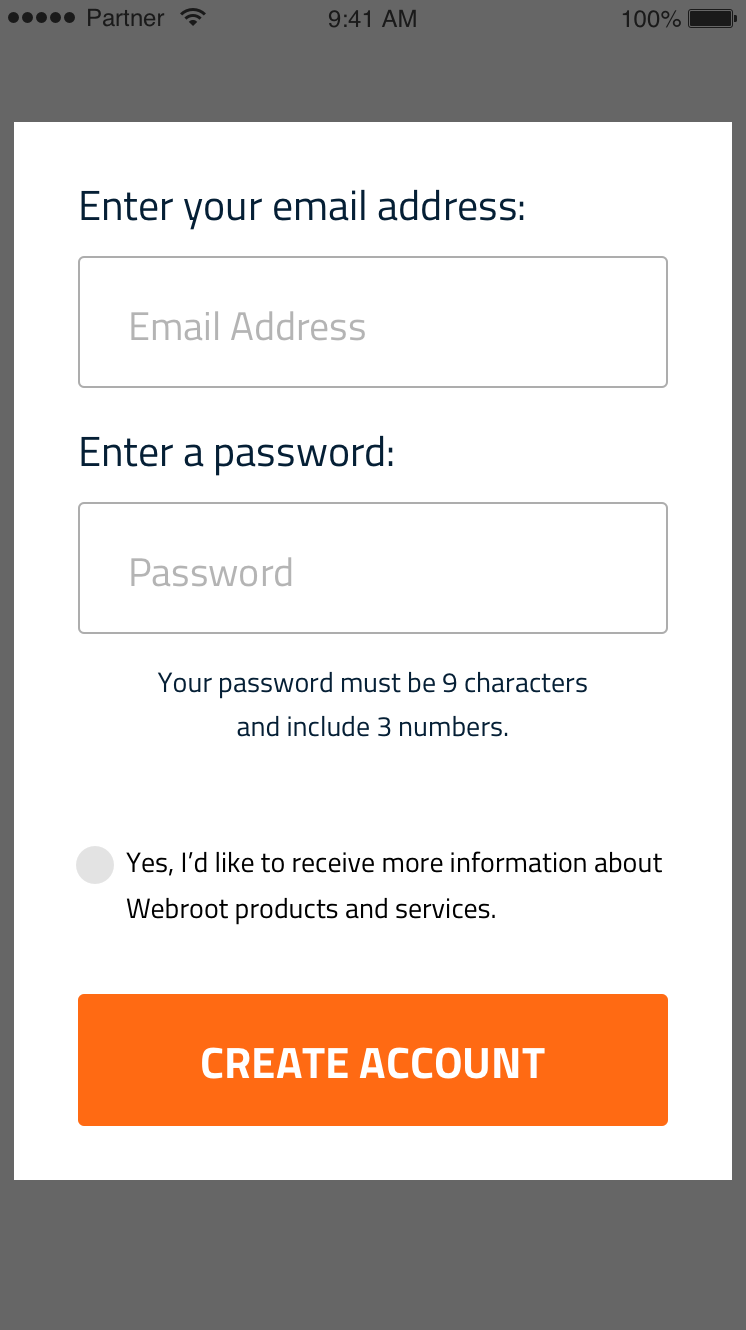The width and height of the screenshot is (746, 1330).
Task: Tap the "Enter your email address:" heading
Action: click(x=302, y=207)
